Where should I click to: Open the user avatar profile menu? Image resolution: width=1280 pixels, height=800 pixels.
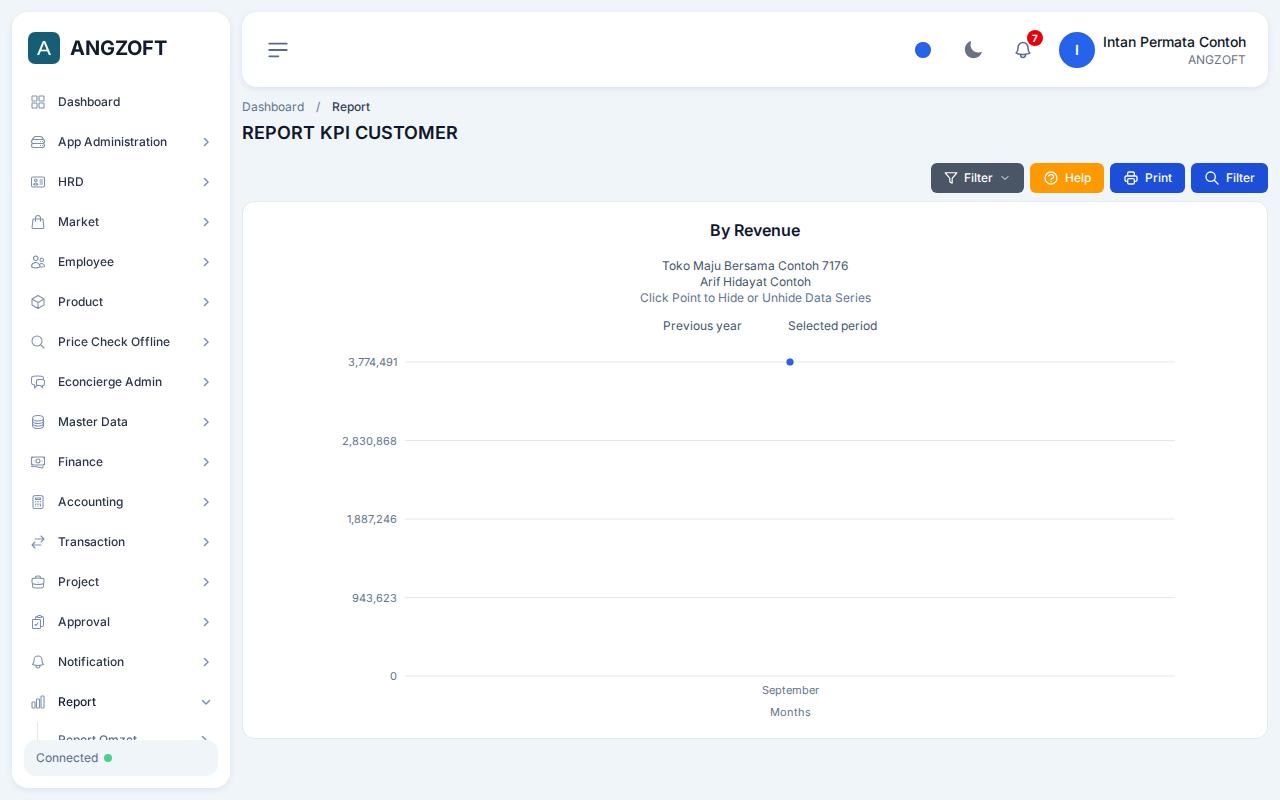pos(1077,50)
